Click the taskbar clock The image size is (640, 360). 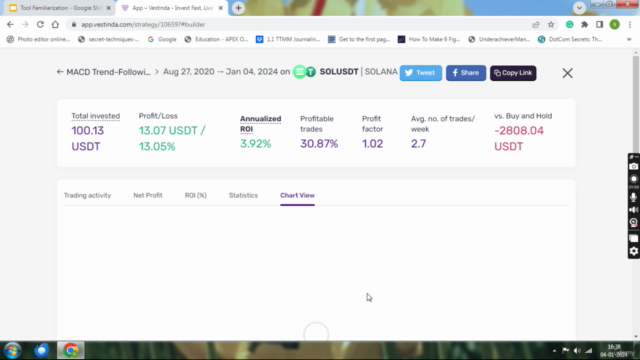[614, 351]
